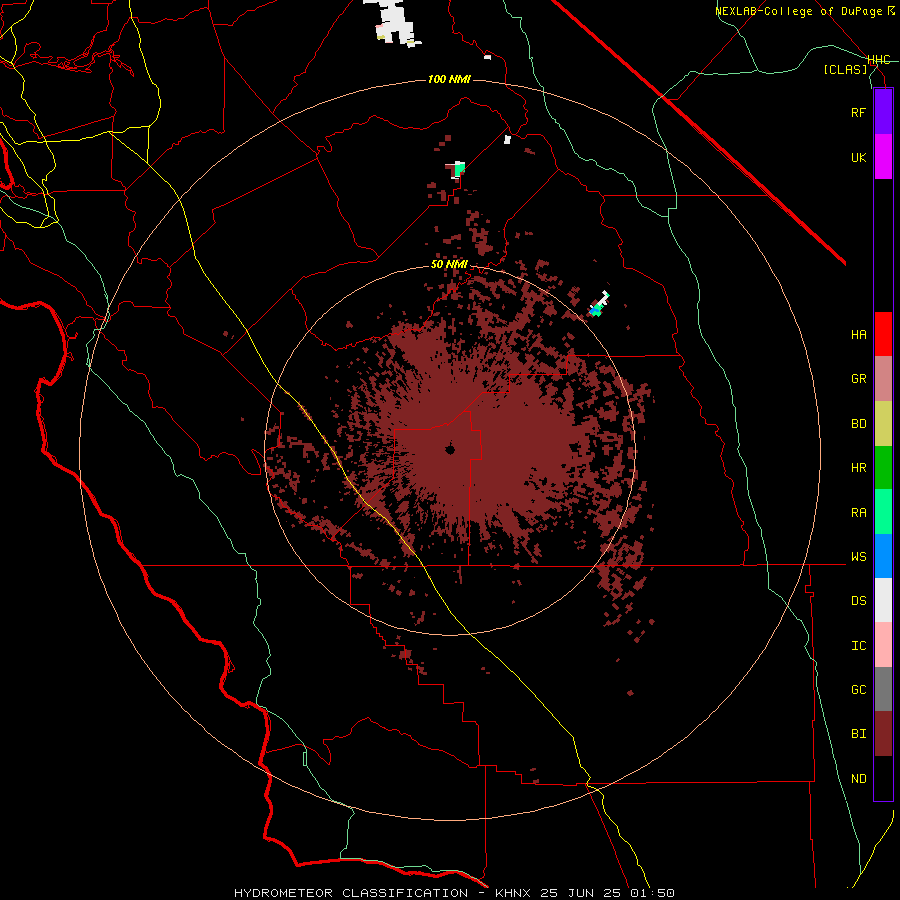This screenshot has height=900, width=900.
Task: Click the WS blue legend swatch
Action: click(x=883, y=556)
